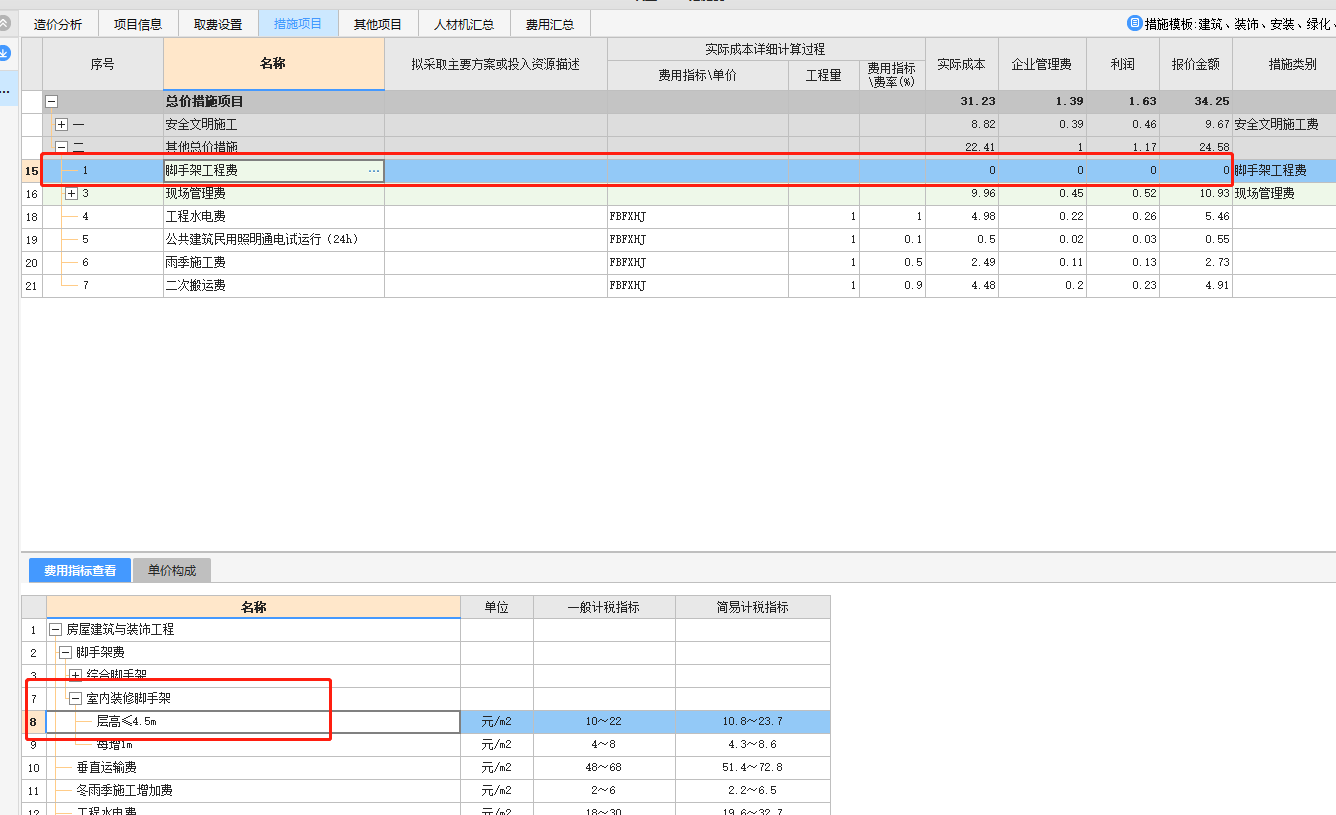Open the 其他项目 tab
1336x815 pixels.
click(378, 24)
